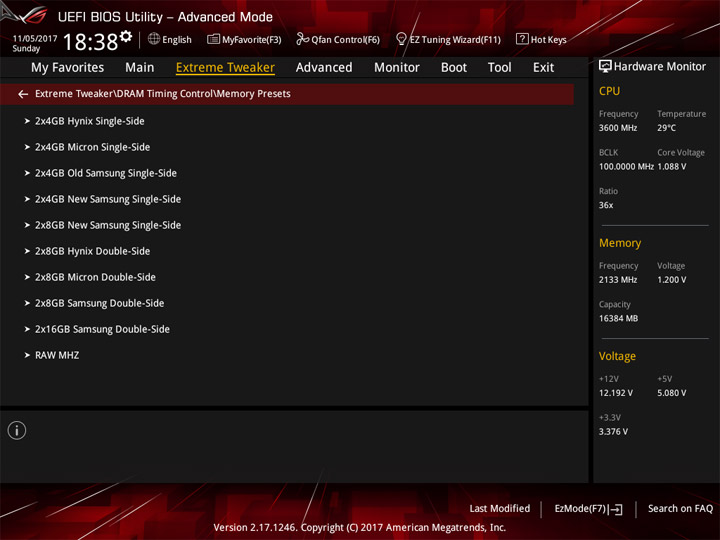Screen dimensions: 720x540
Task: Select 2x8GB Micron Double-Side preset text
Action: (95, 277)
